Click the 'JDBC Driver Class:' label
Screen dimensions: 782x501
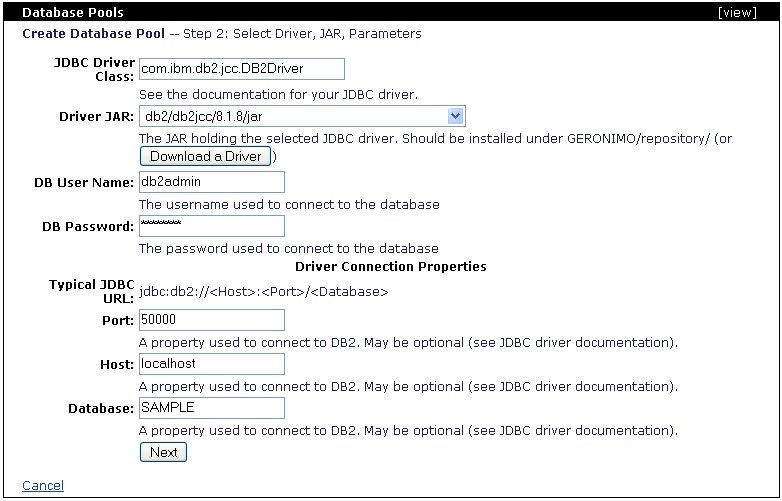pyautogui.click(x=94, y=69)
